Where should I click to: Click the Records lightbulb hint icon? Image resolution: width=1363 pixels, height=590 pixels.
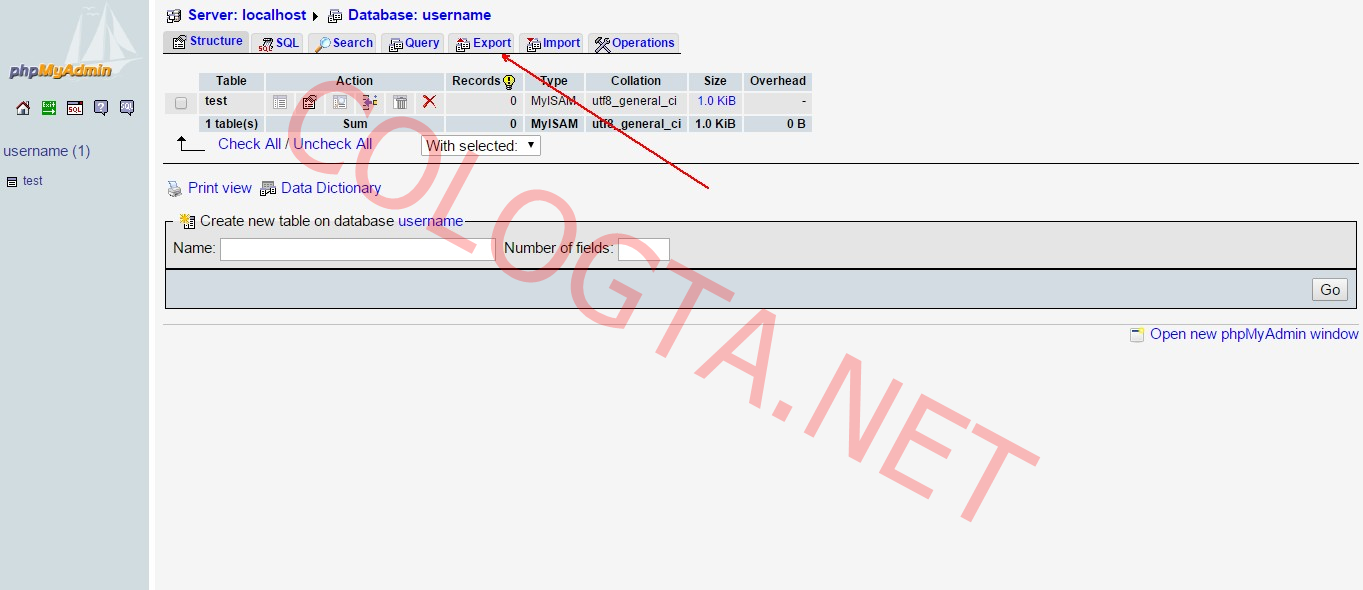[509, 81]
